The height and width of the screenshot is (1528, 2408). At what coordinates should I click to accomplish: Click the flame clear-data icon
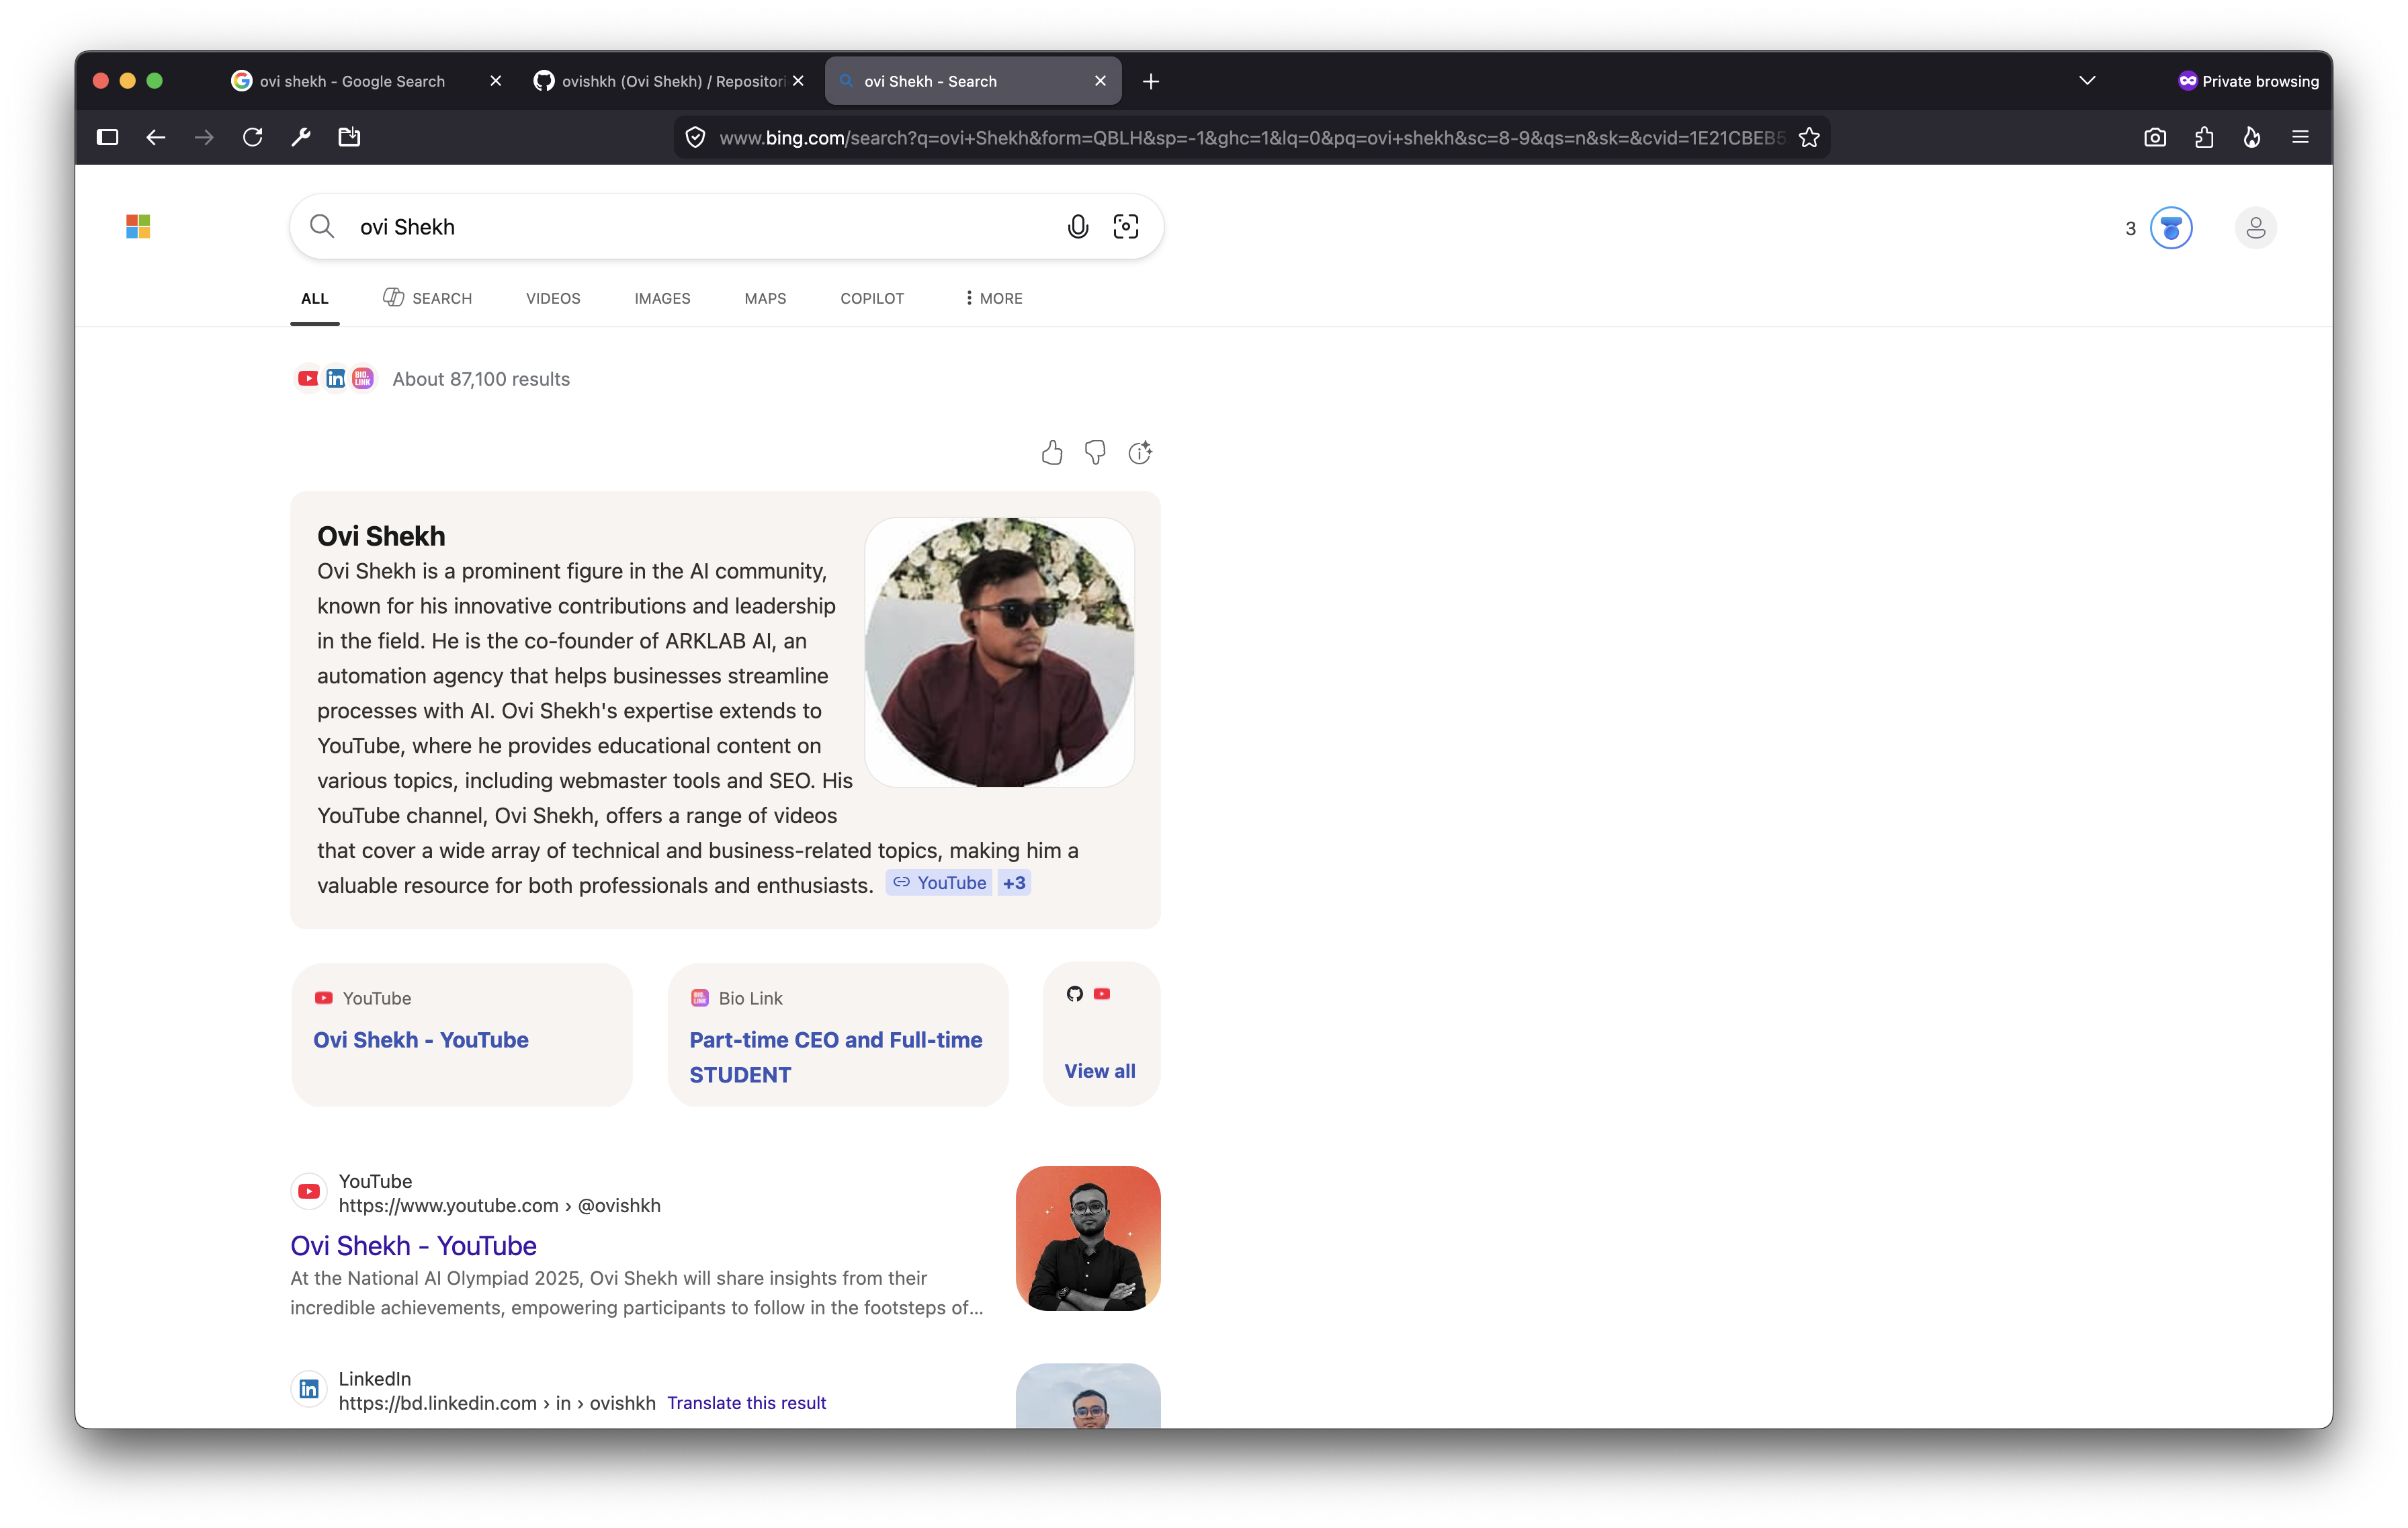[x=2252, y=137]
